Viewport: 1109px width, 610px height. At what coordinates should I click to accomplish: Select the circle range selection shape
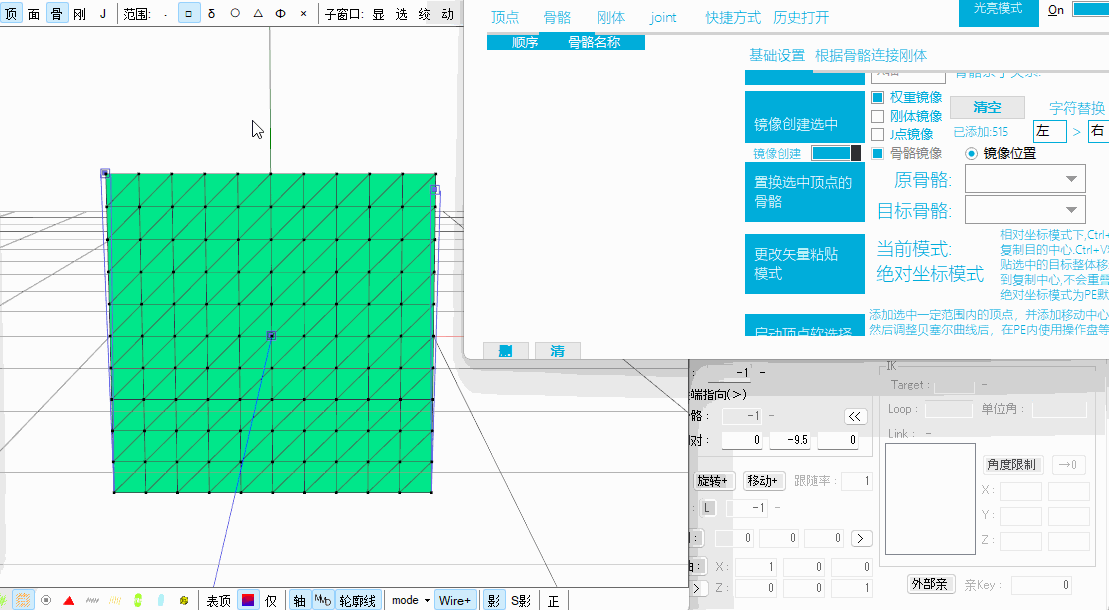pos(235,14)
